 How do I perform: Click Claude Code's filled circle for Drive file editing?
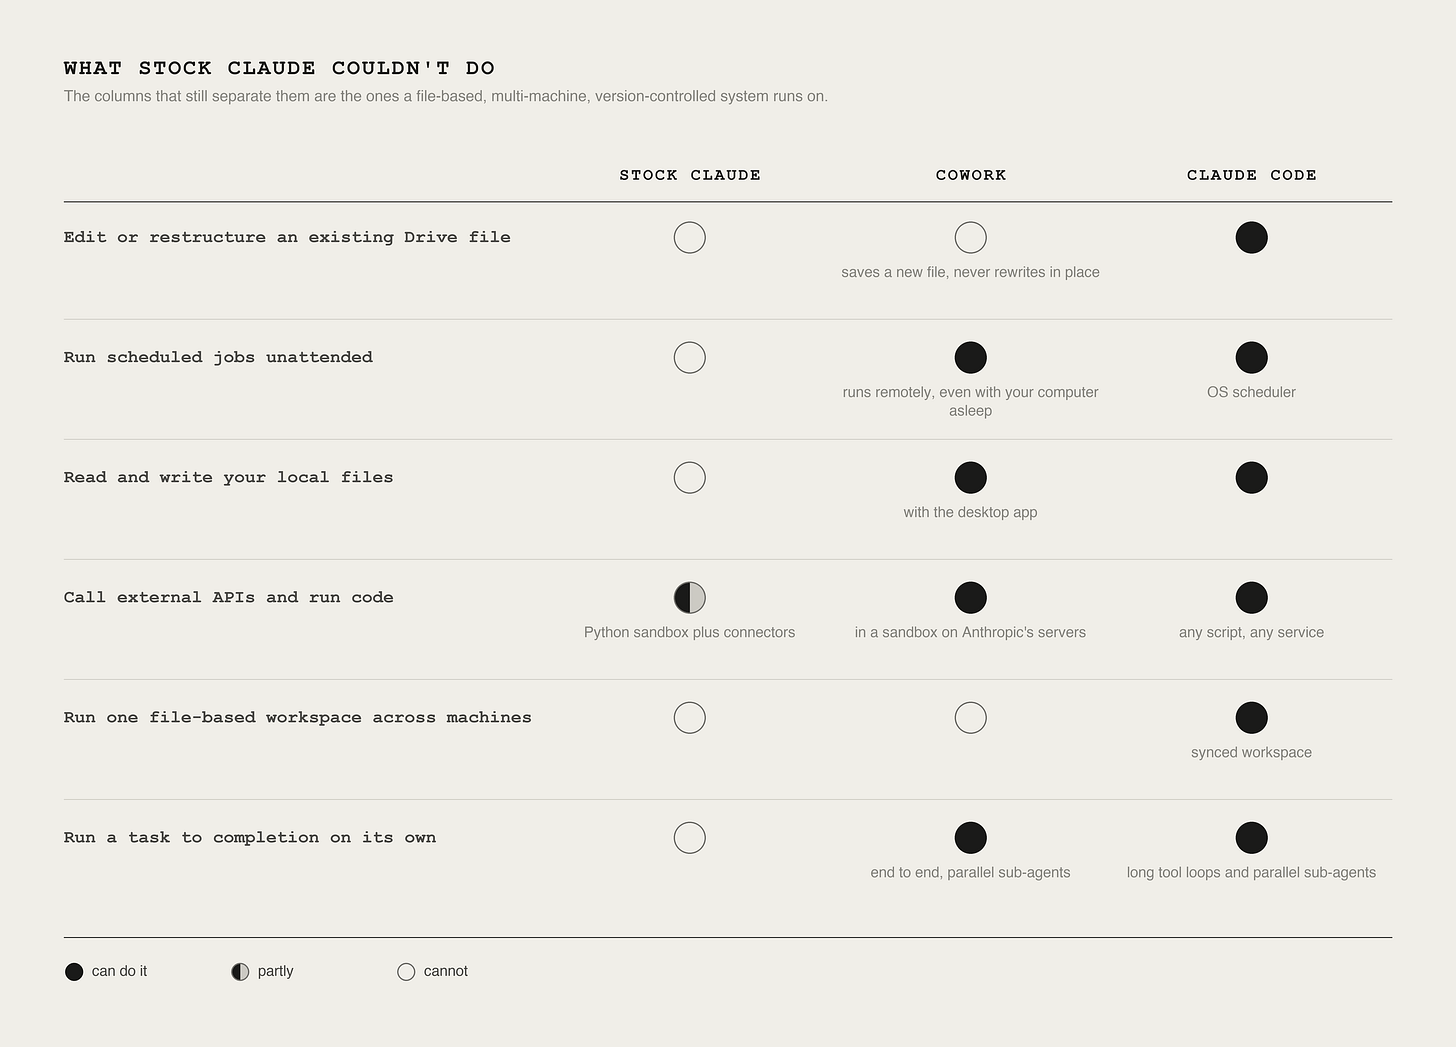1251,238
